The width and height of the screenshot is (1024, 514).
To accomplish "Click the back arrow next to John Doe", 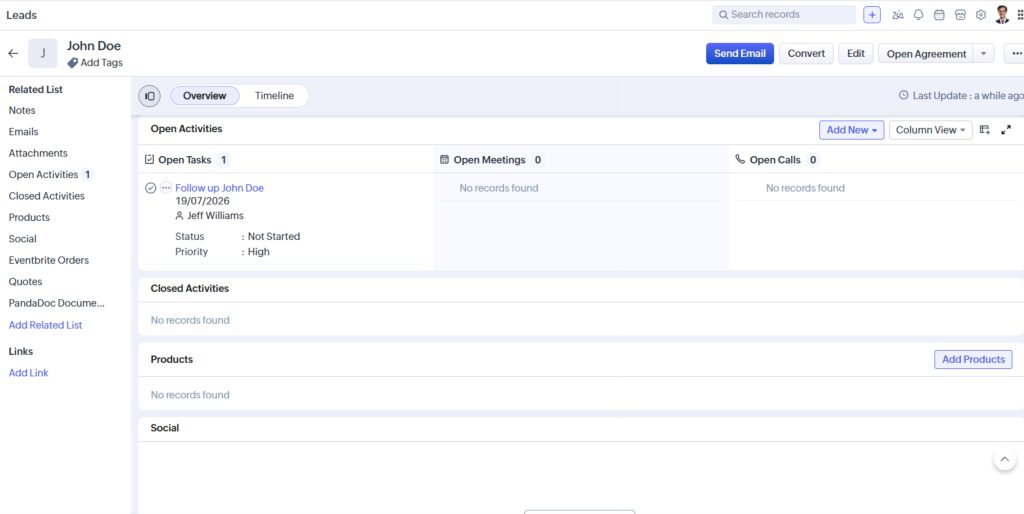I will pos(13,54).
